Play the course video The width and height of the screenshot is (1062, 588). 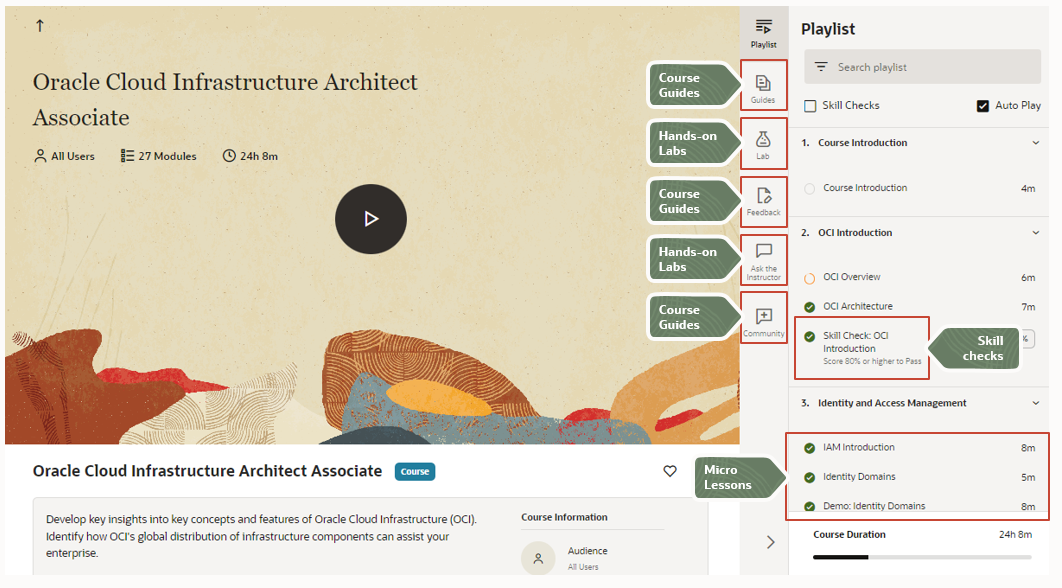(370, 219)
